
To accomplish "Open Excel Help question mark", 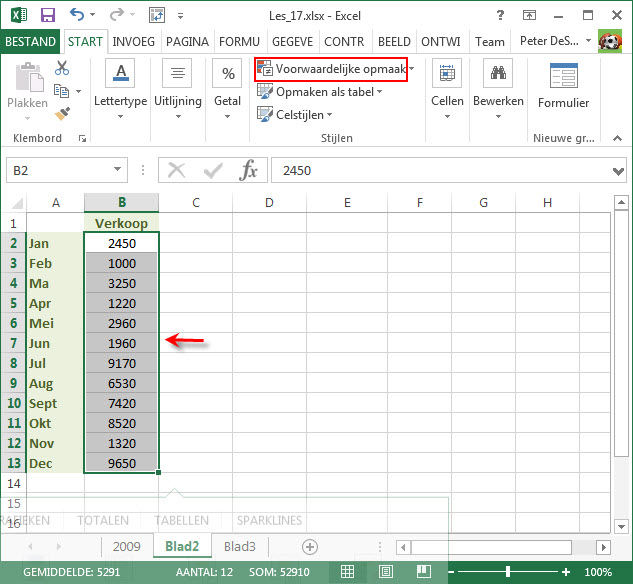I will pos(500,15).
